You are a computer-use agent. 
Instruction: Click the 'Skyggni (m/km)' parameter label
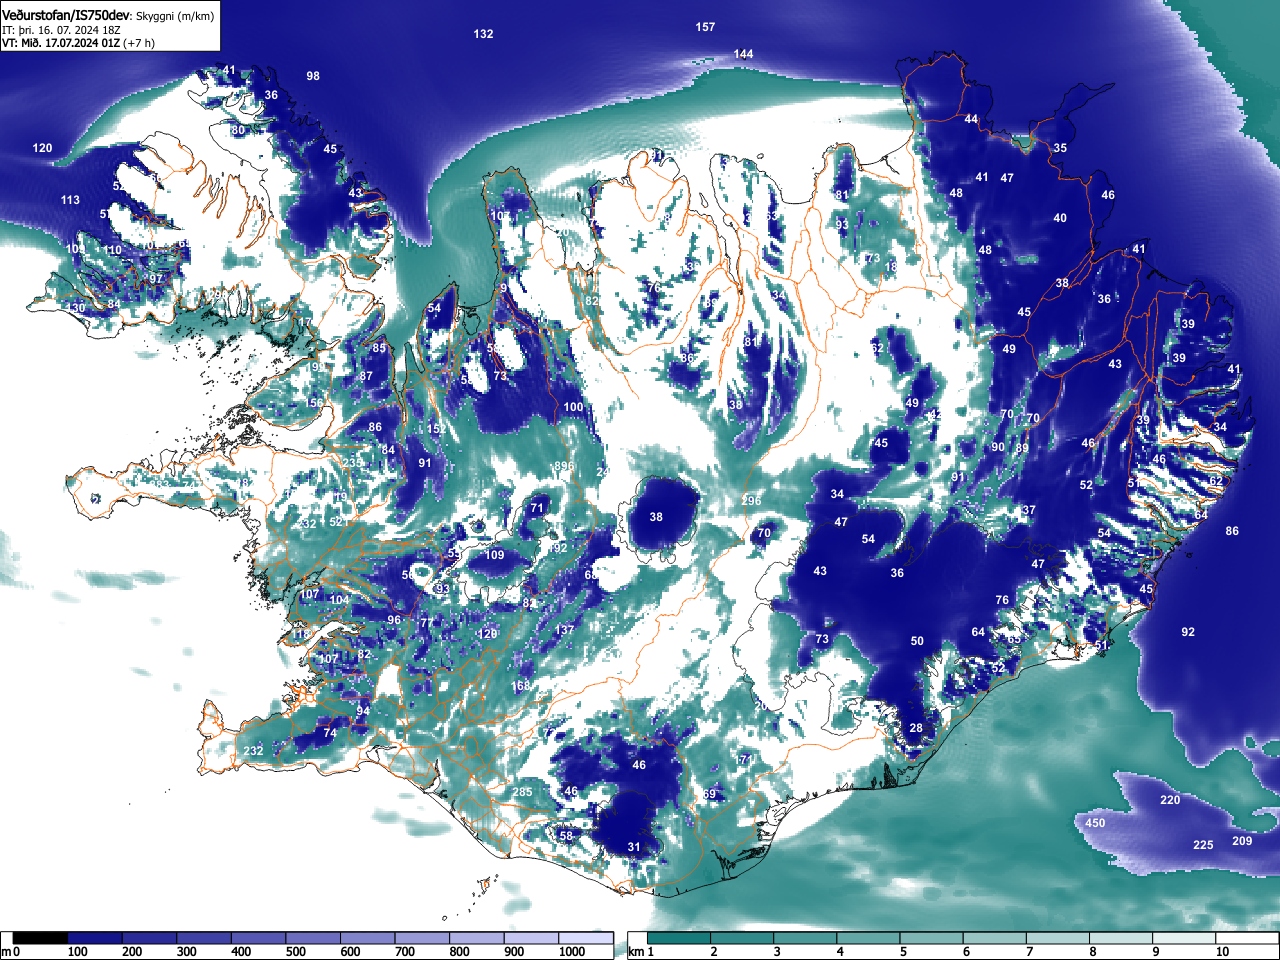point(175,16)
